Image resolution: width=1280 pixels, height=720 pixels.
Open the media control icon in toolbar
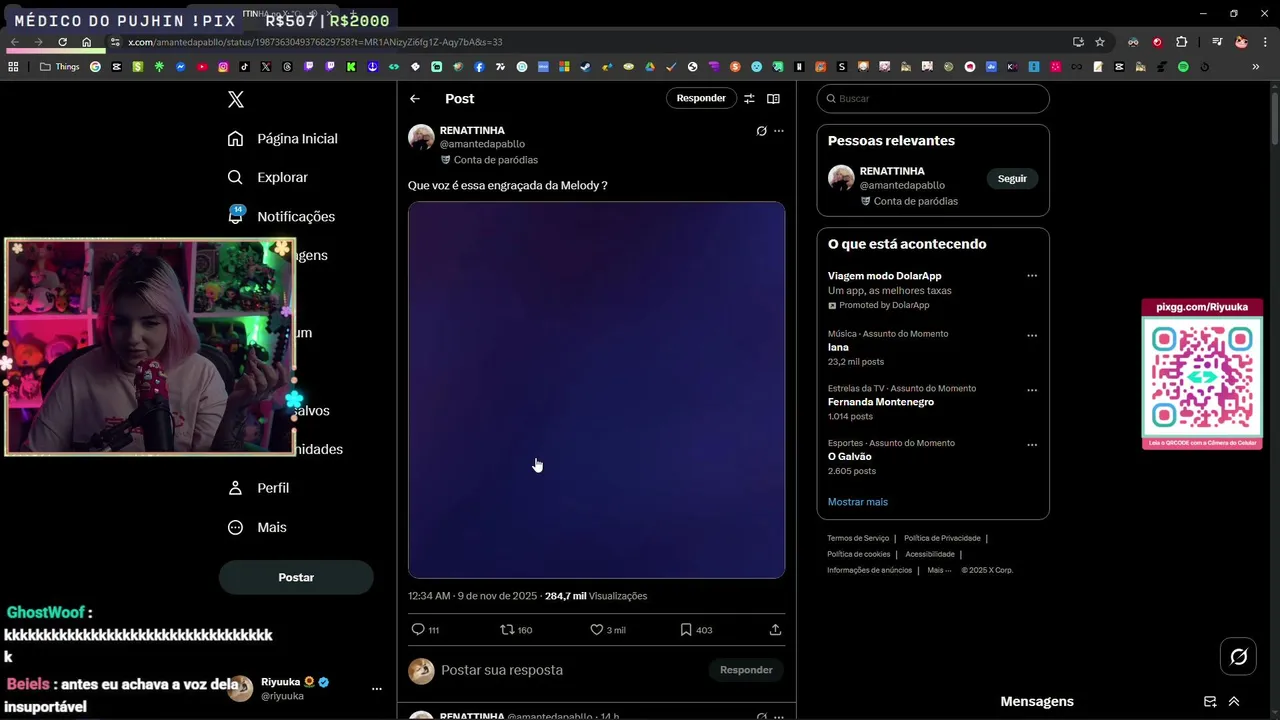1217,42
